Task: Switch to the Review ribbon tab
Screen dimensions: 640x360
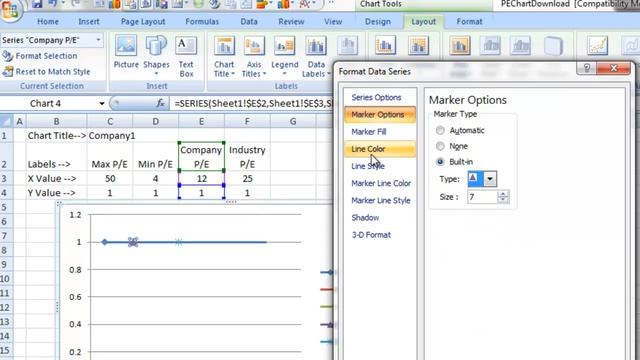Action: (x=291, y=22)
